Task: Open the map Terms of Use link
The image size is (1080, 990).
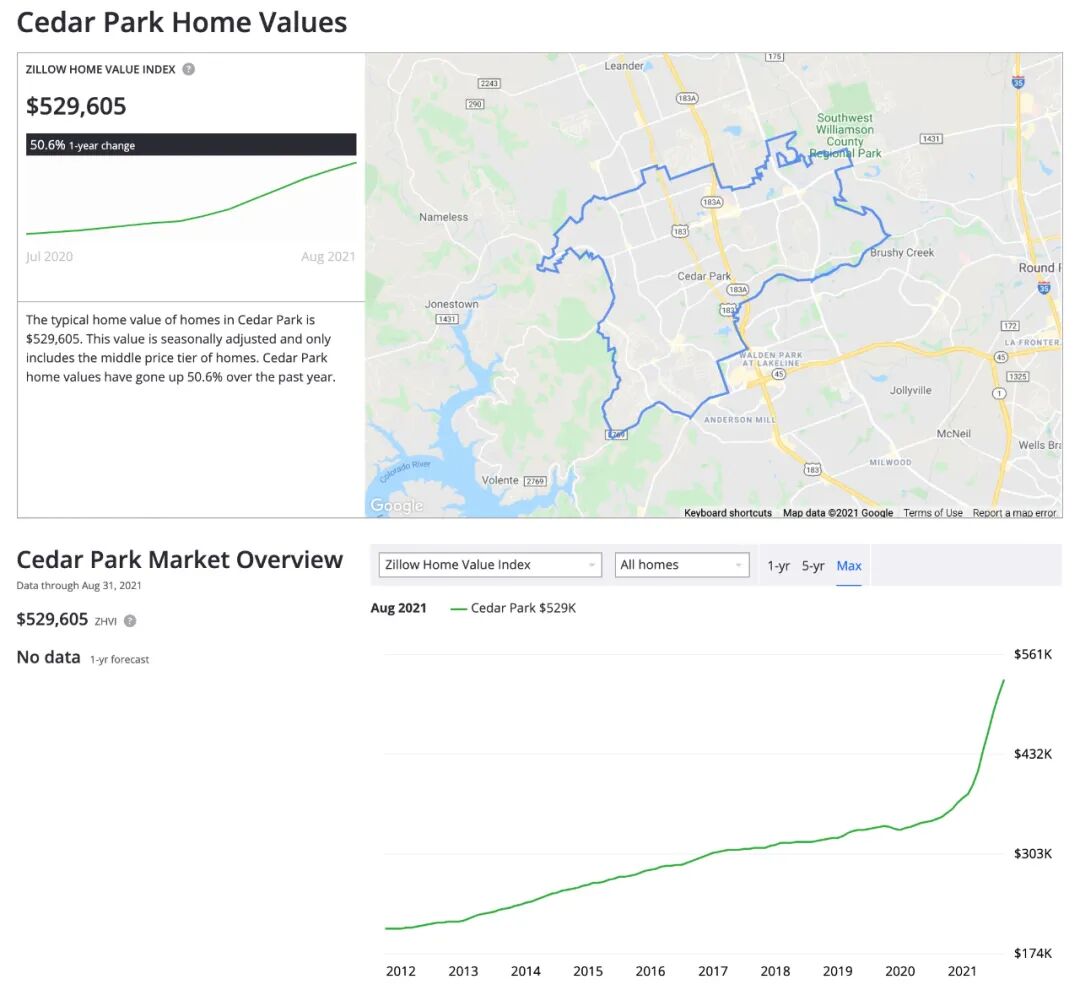Action: [933, 513]
